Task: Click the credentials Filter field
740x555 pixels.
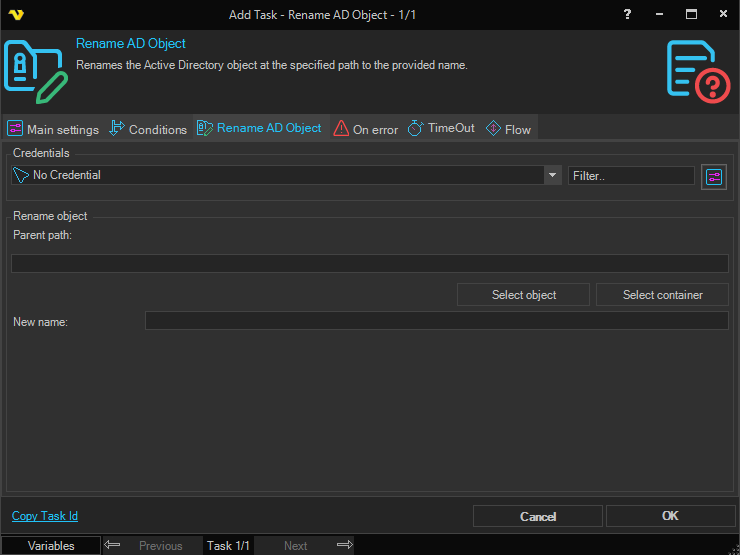Action: [x=631, y=175]
